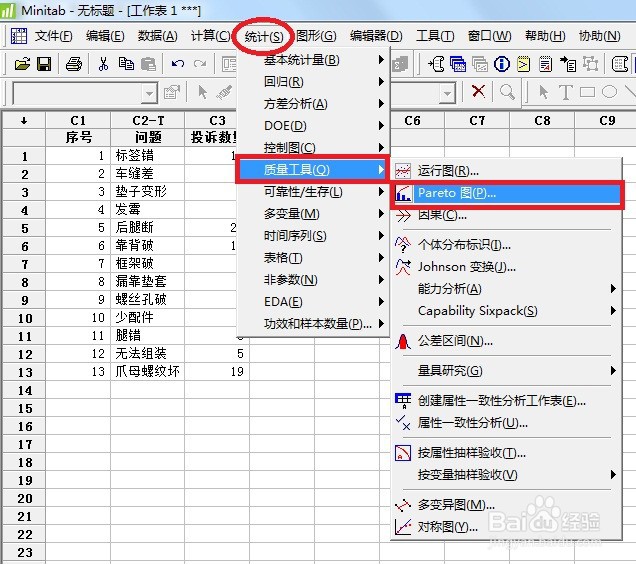
Task: Open the 非参数(N) submenu item
Action: (x=312, y=280)
